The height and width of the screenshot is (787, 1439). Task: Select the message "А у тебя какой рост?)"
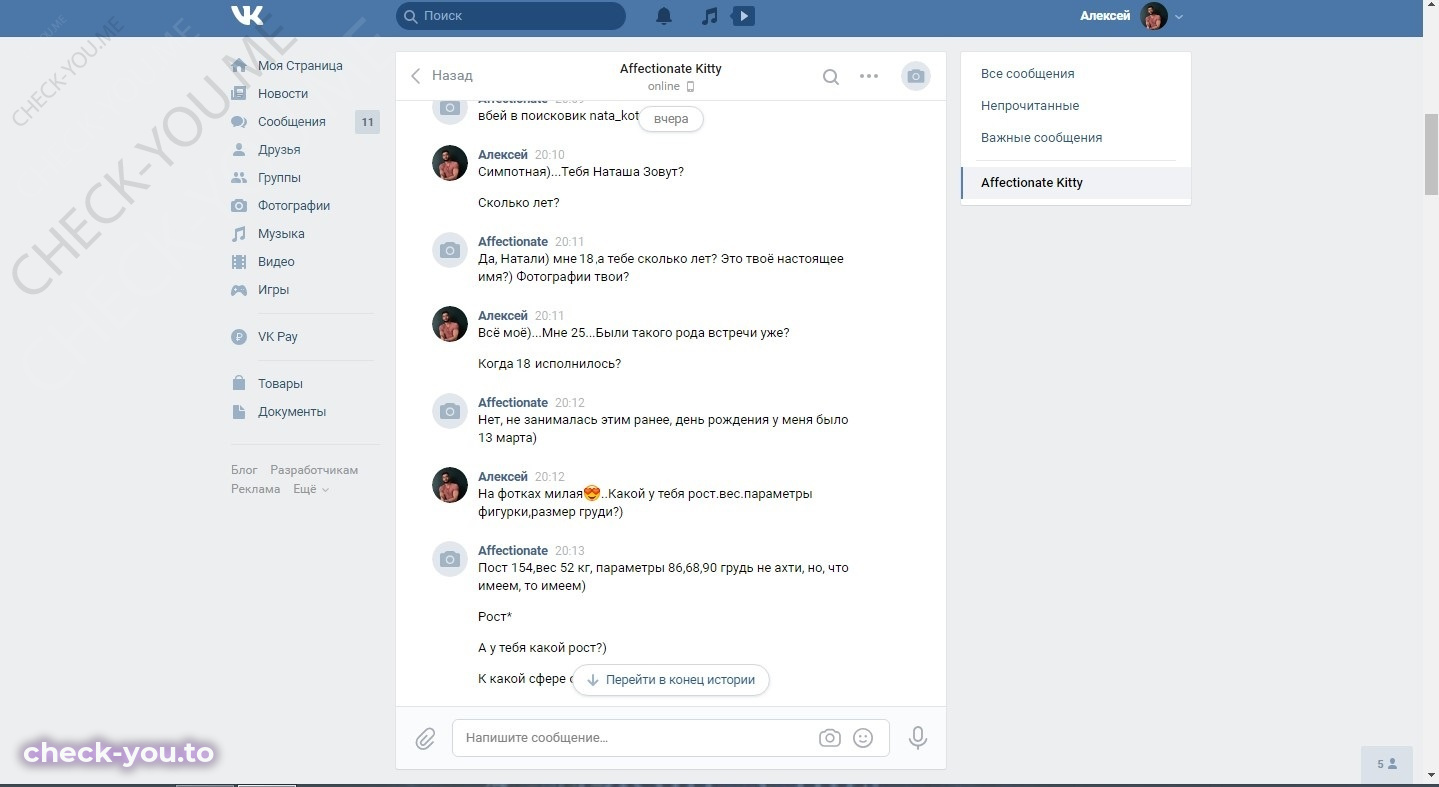pyautogui.click(x=543, y=648)
